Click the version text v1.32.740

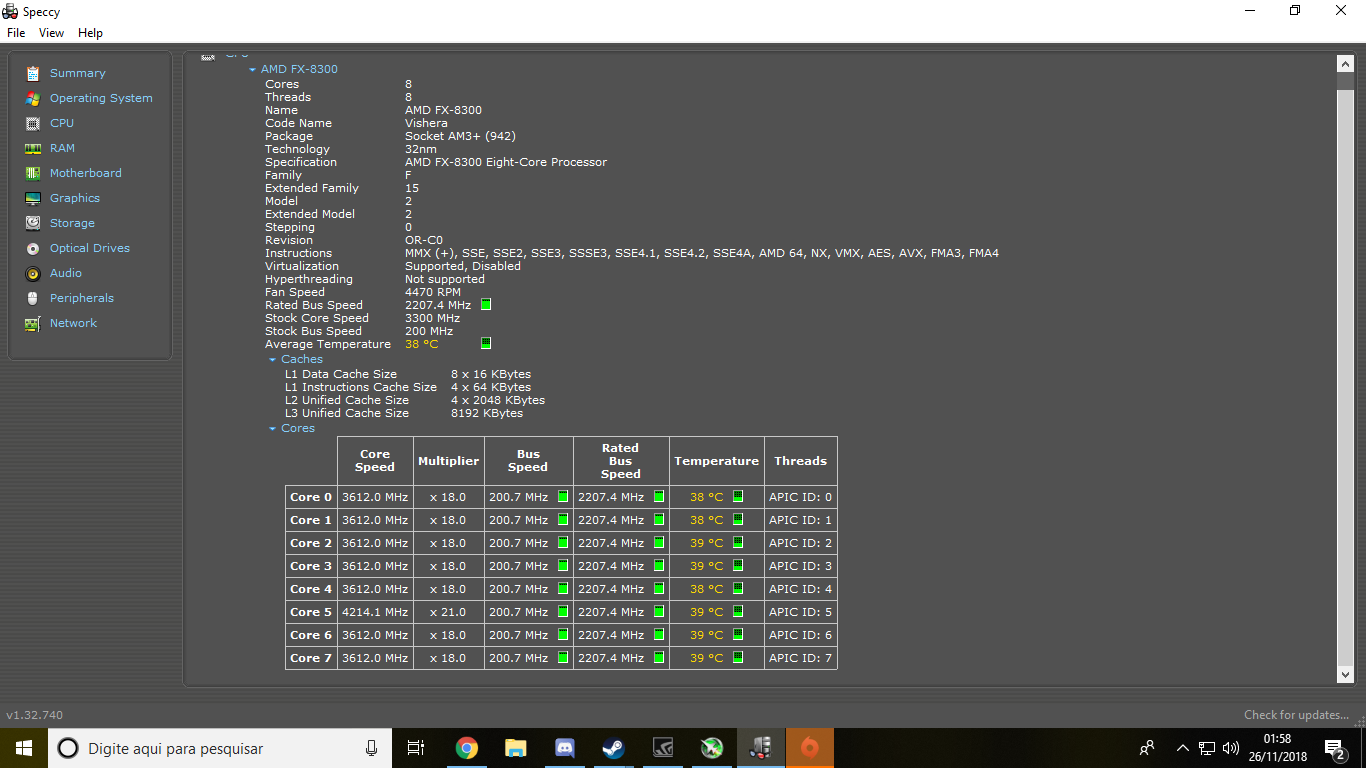[35, 715]
